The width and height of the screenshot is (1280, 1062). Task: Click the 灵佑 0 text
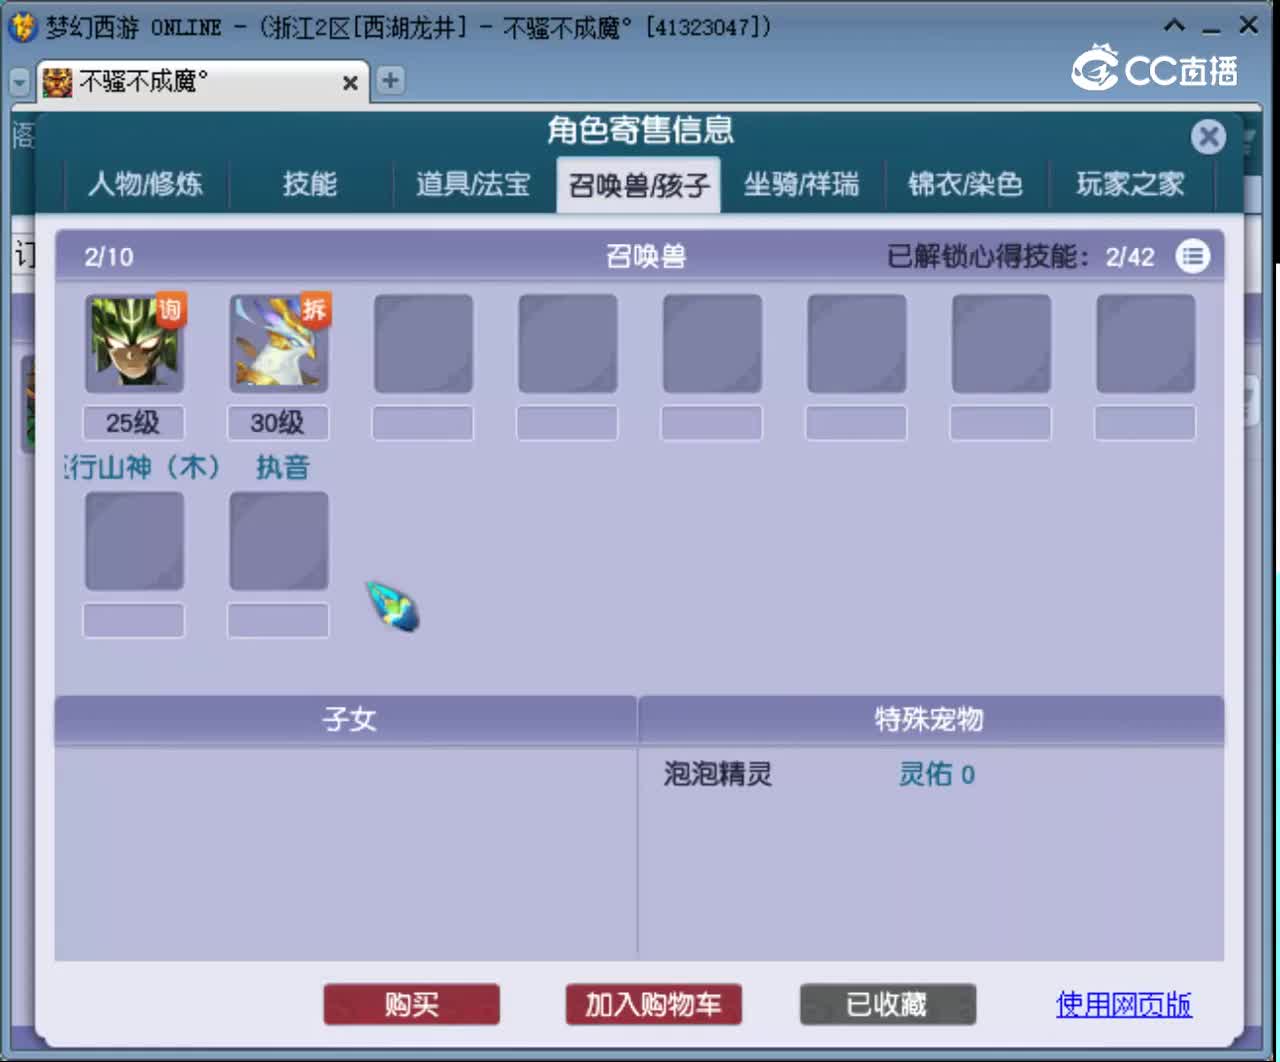[936, 774]
